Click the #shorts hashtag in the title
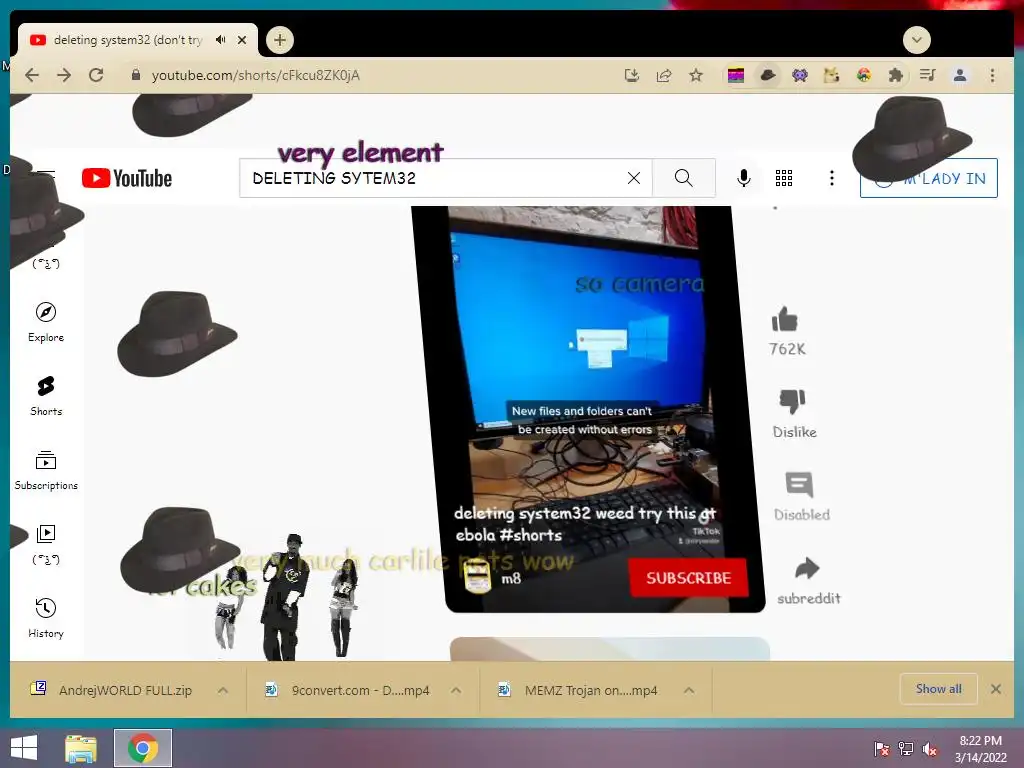This screenshot has height=768, width=1024. pos(530,536)
